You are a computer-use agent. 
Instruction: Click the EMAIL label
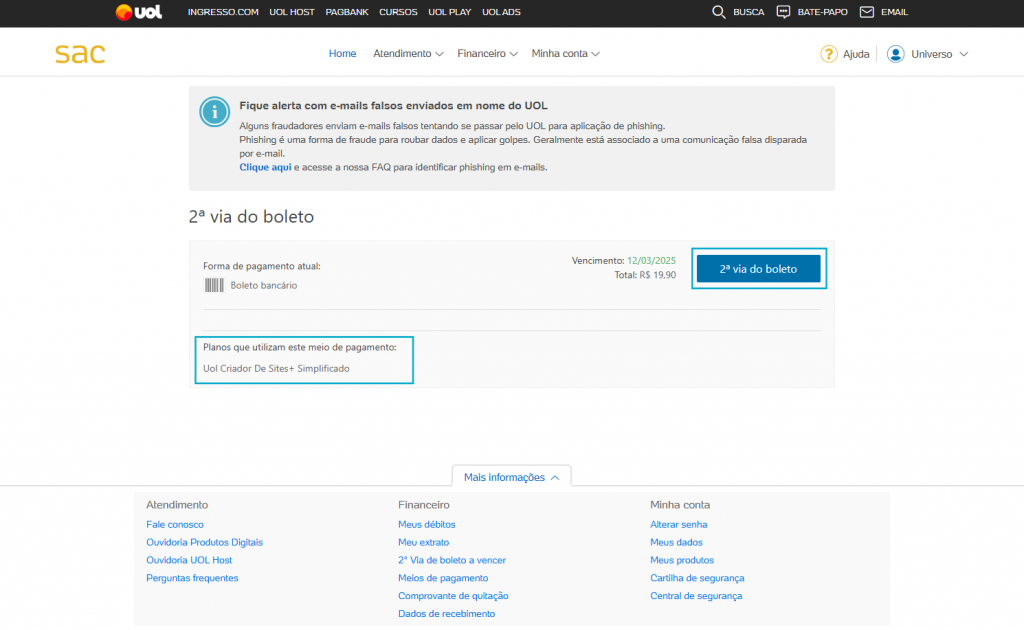point(894,12)
